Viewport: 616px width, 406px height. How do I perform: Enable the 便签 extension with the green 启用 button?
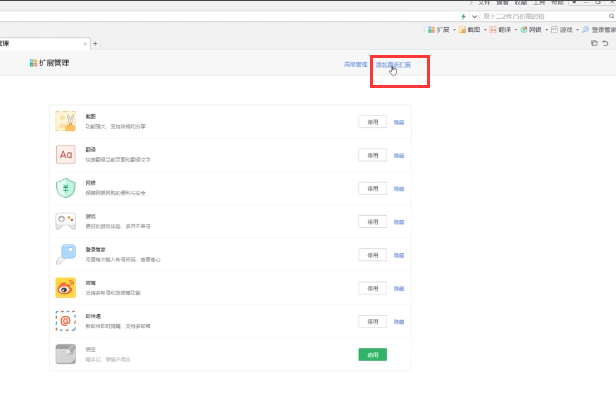click(372, 355)
